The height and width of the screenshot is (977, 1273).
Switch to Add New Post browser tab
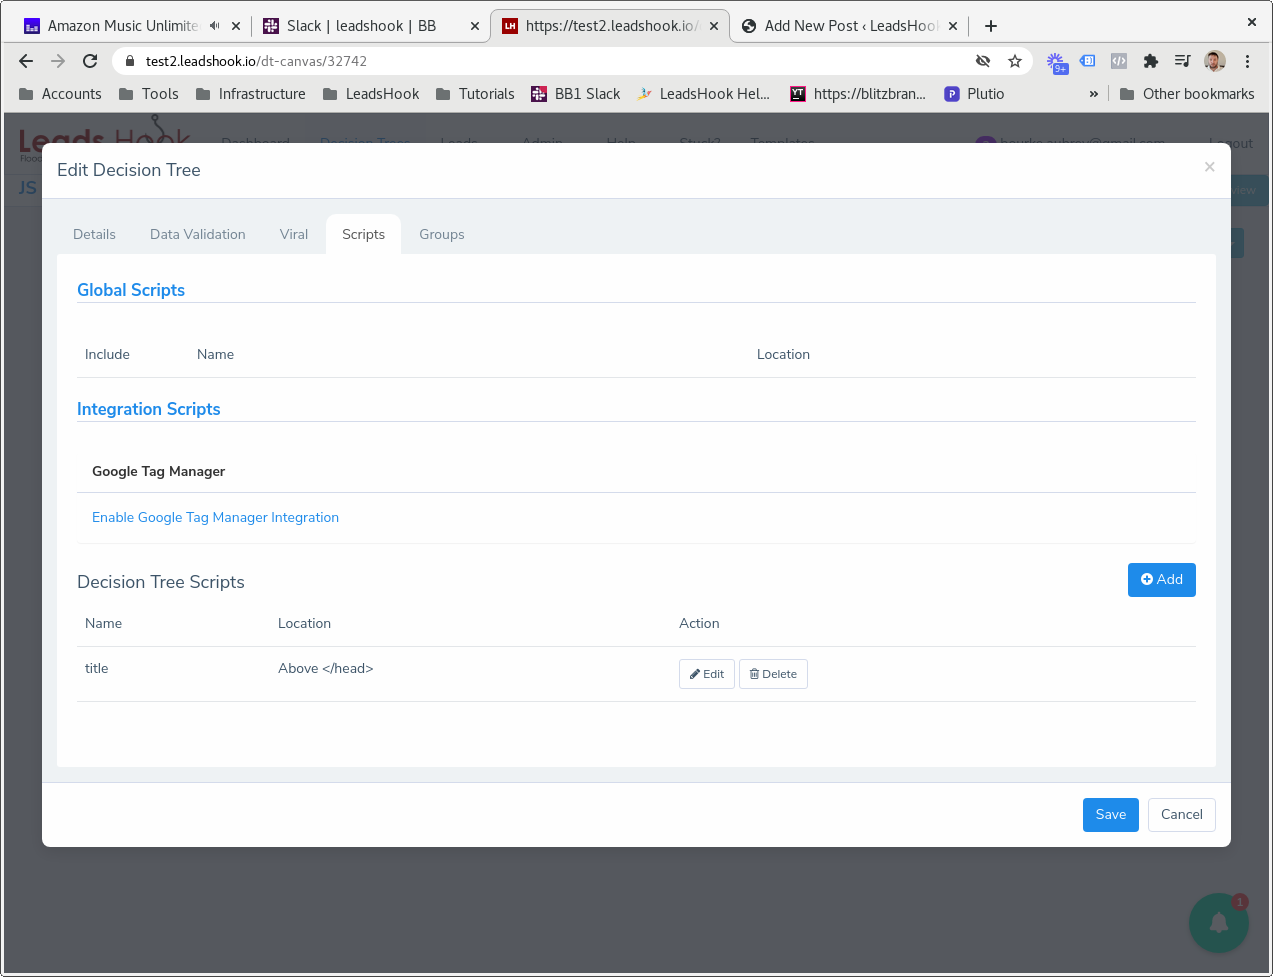[850, 26]
